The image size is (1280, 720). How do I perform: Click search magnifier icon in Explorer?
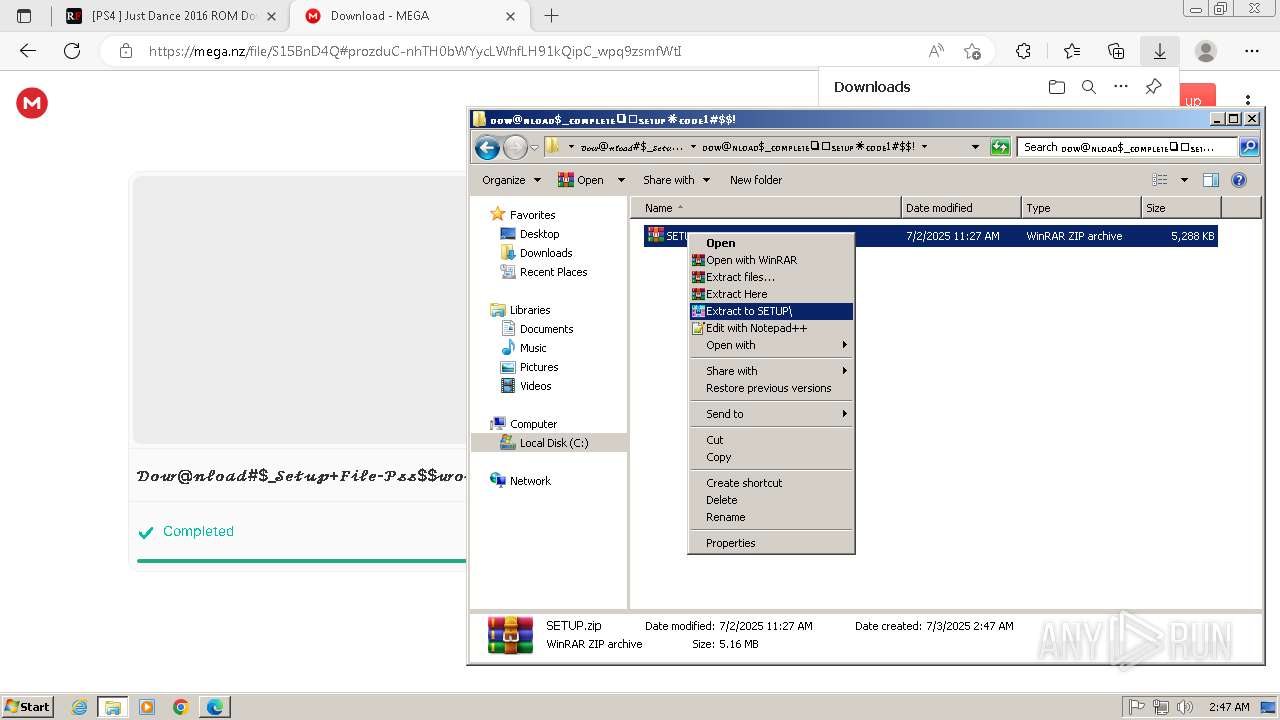[1249, 147]
